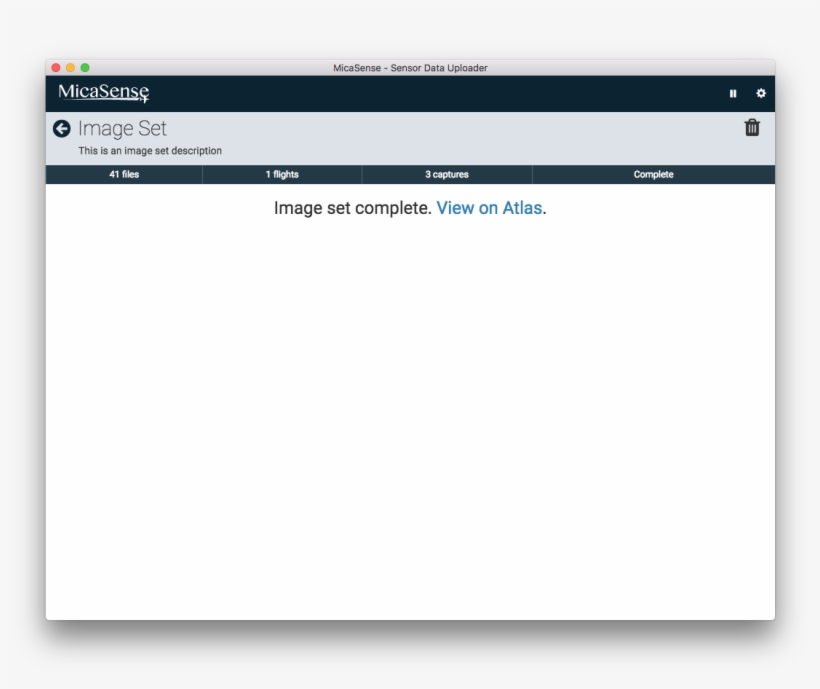Minimize the window with the yellow button
The height and width of the screenshot is (689, 820).
(70, 68)
